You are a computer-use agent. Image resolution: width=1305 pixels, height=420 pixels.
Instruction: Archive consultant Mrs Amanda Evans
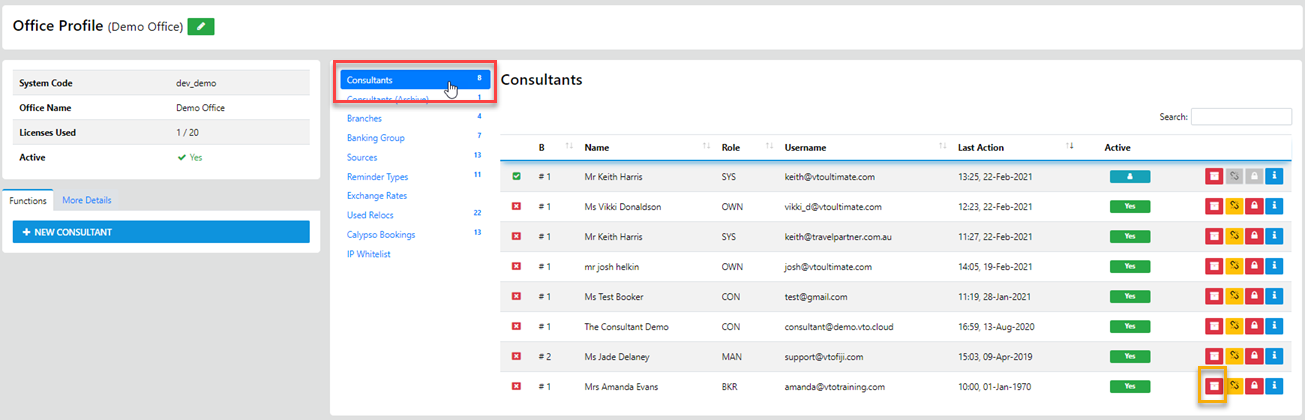pos(1213,385)
